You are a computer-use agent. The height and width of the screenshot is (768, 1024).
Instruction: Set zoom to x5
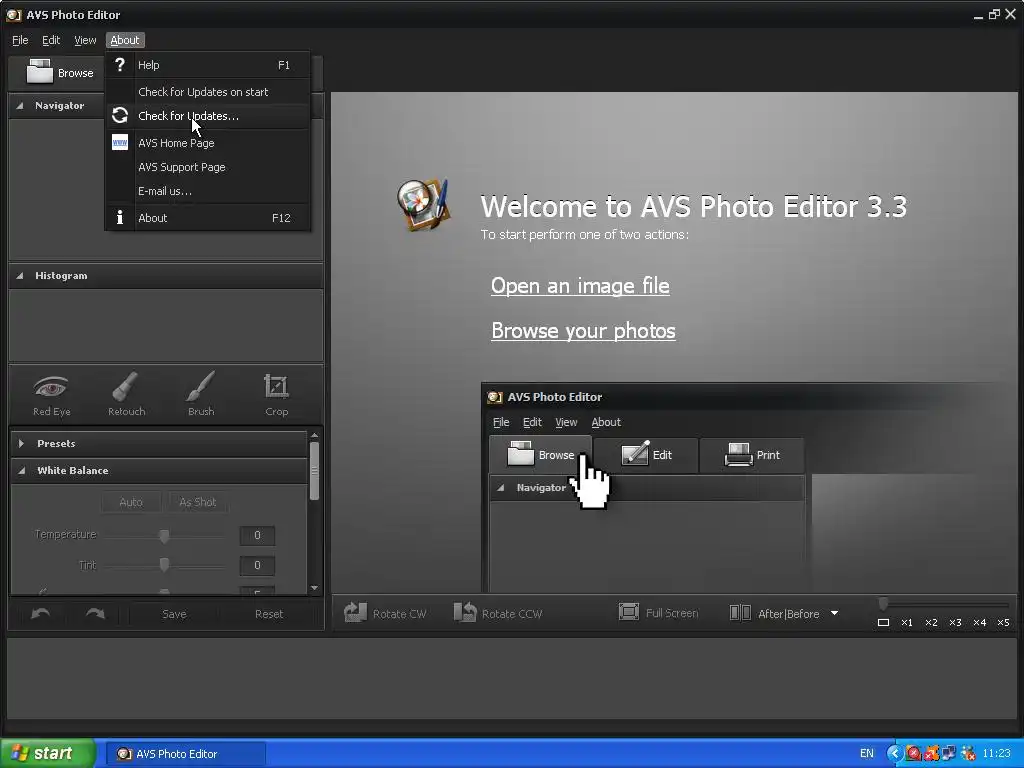click(x=1004, y=622)
